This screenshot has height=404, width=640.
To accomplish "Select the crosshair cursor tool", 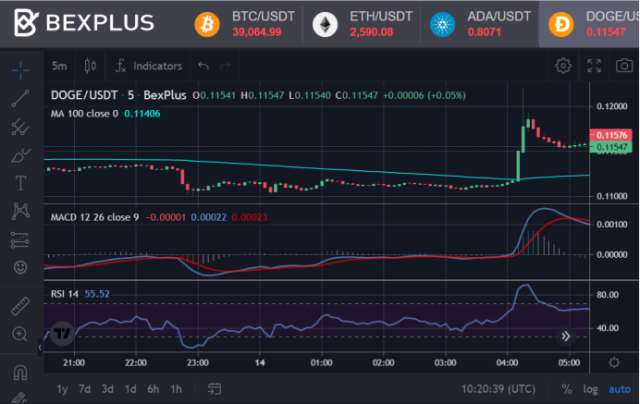I will (20, 71).
